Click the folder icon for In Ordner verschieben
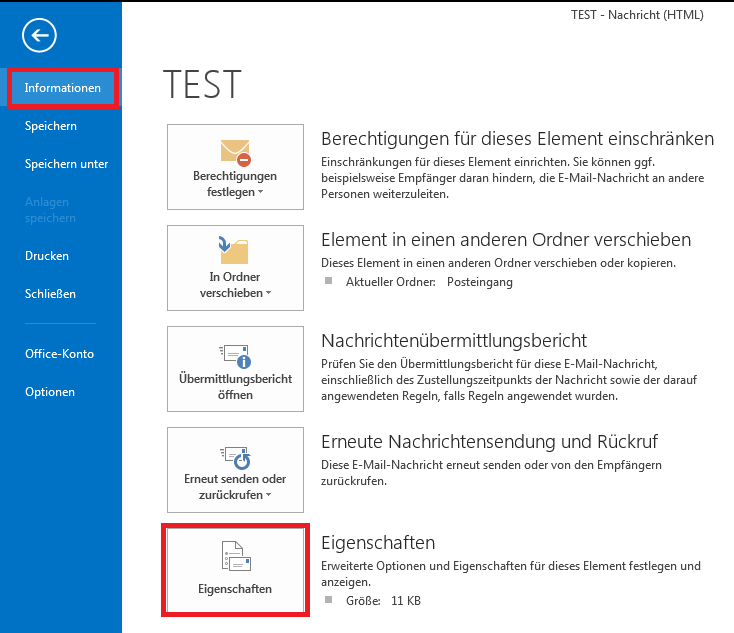734x633 pixels. (x=235, y=250)
